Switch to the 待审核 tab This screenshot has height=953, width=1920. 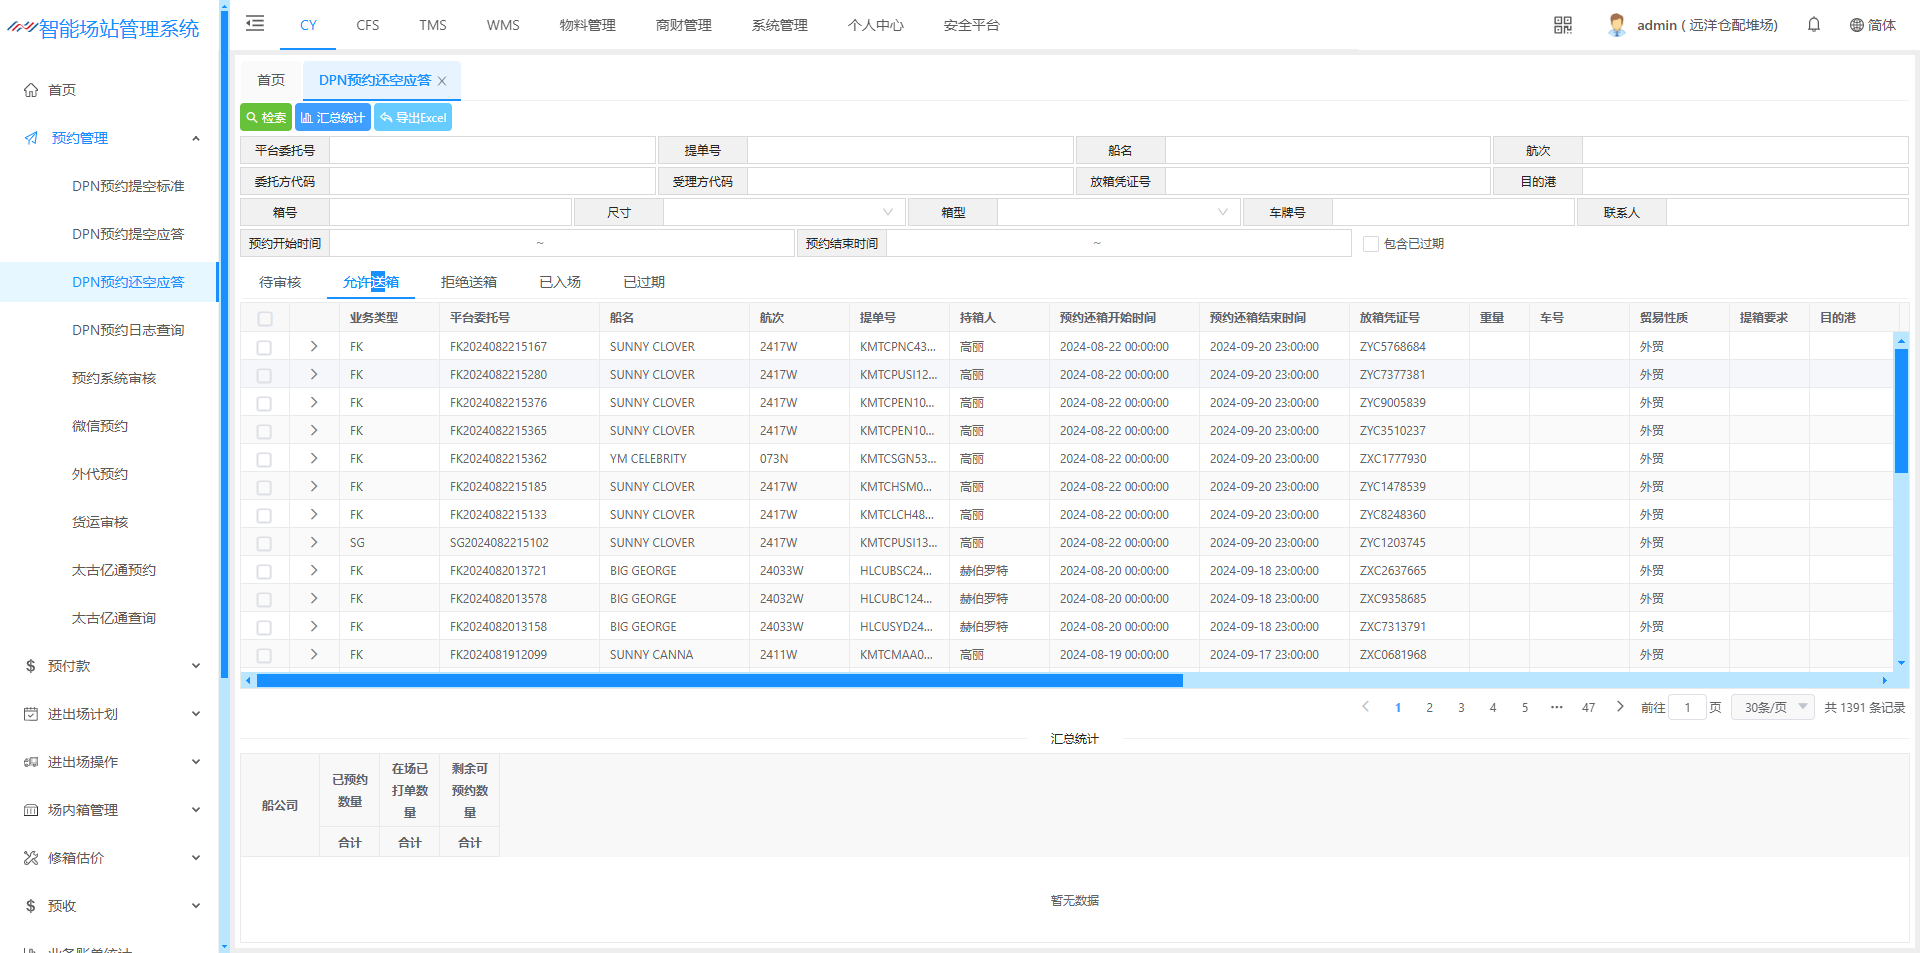280,282
